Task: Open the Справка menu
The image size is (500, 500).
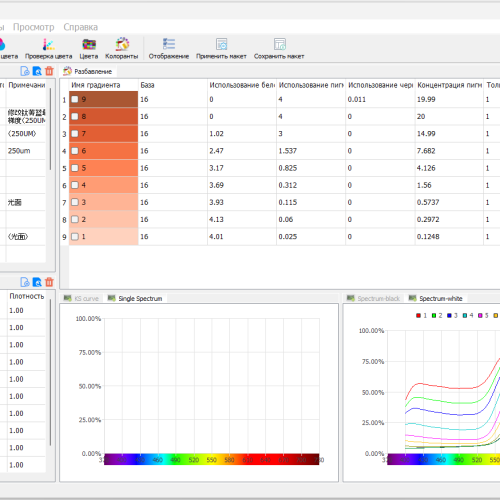Action: point(81,27)
